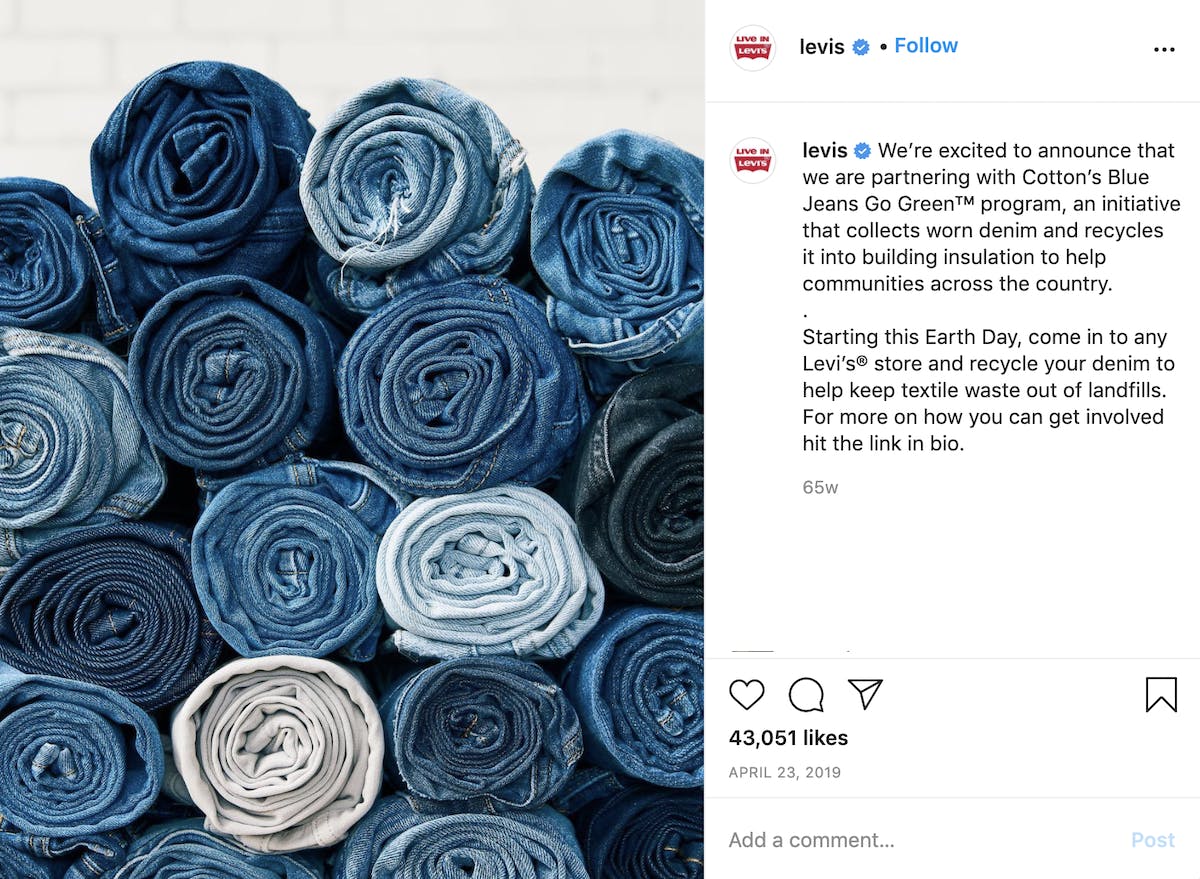1200x879 pixels.
Task: Open comments via the speech bubble icon
Action: tap(806, 694)
